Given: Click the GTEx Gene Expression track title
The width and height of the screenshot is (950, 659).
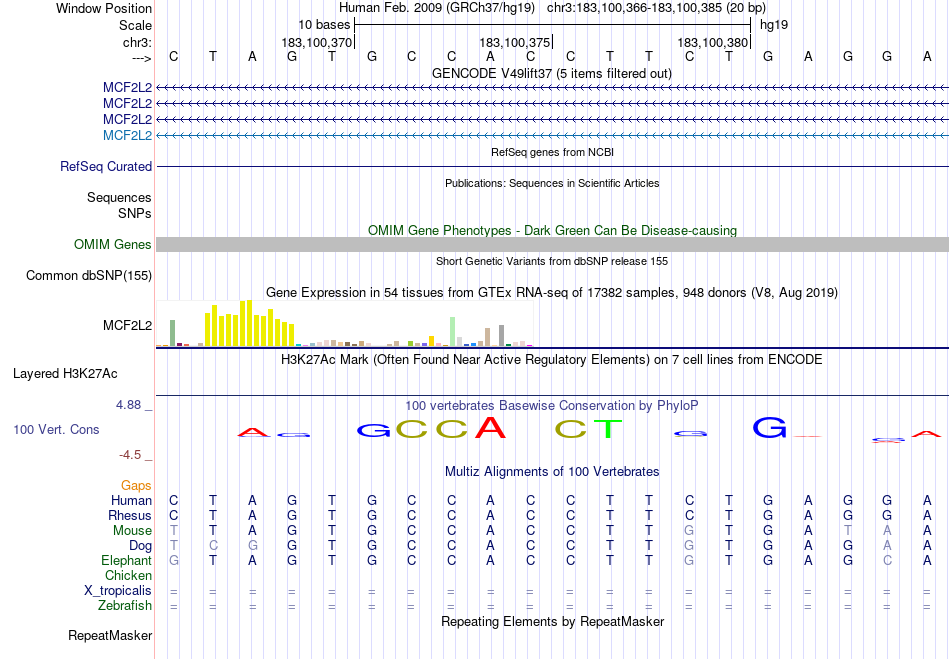Looking at the screenshot, I should [x=552, y=293].
